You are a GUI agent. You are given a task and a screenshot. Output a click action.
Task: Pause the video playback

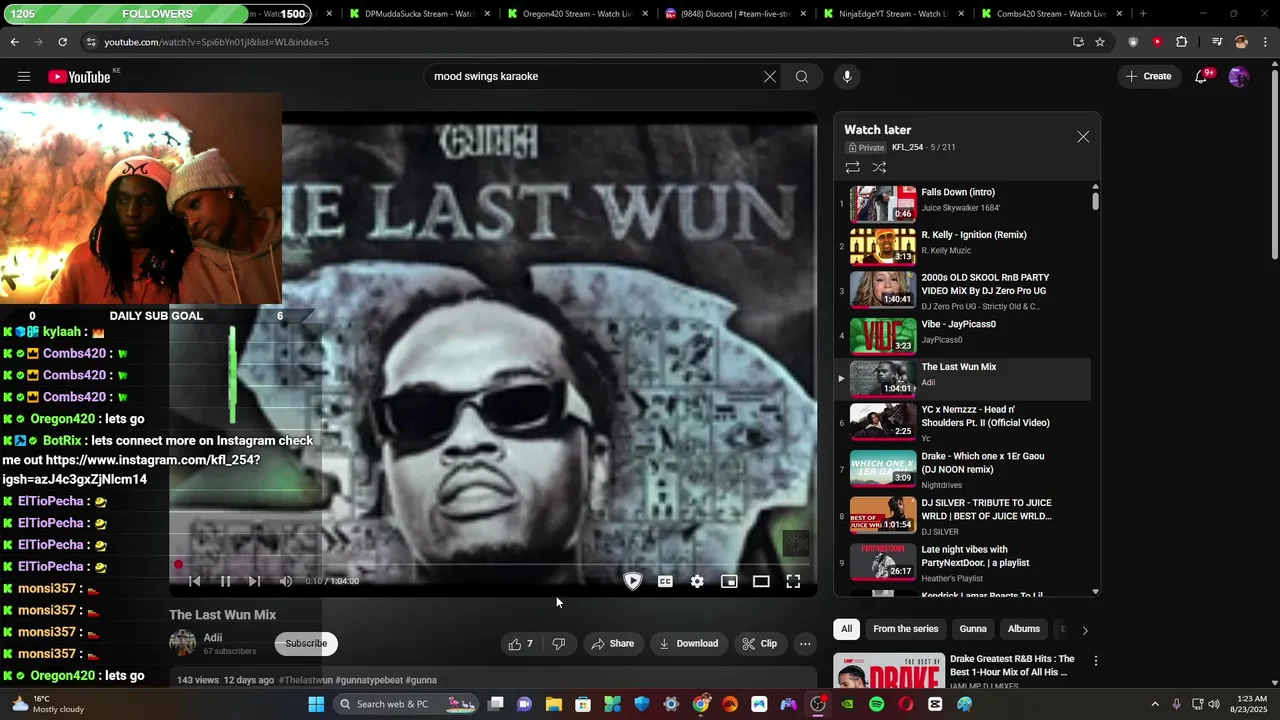[225, 581]
